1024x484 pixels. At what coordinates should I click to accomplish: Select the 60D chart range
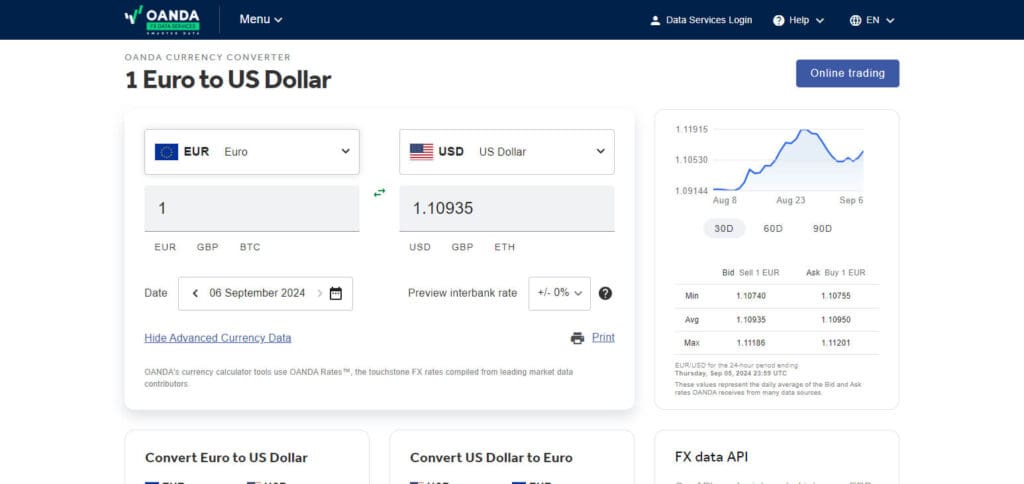tap(773, 229)
